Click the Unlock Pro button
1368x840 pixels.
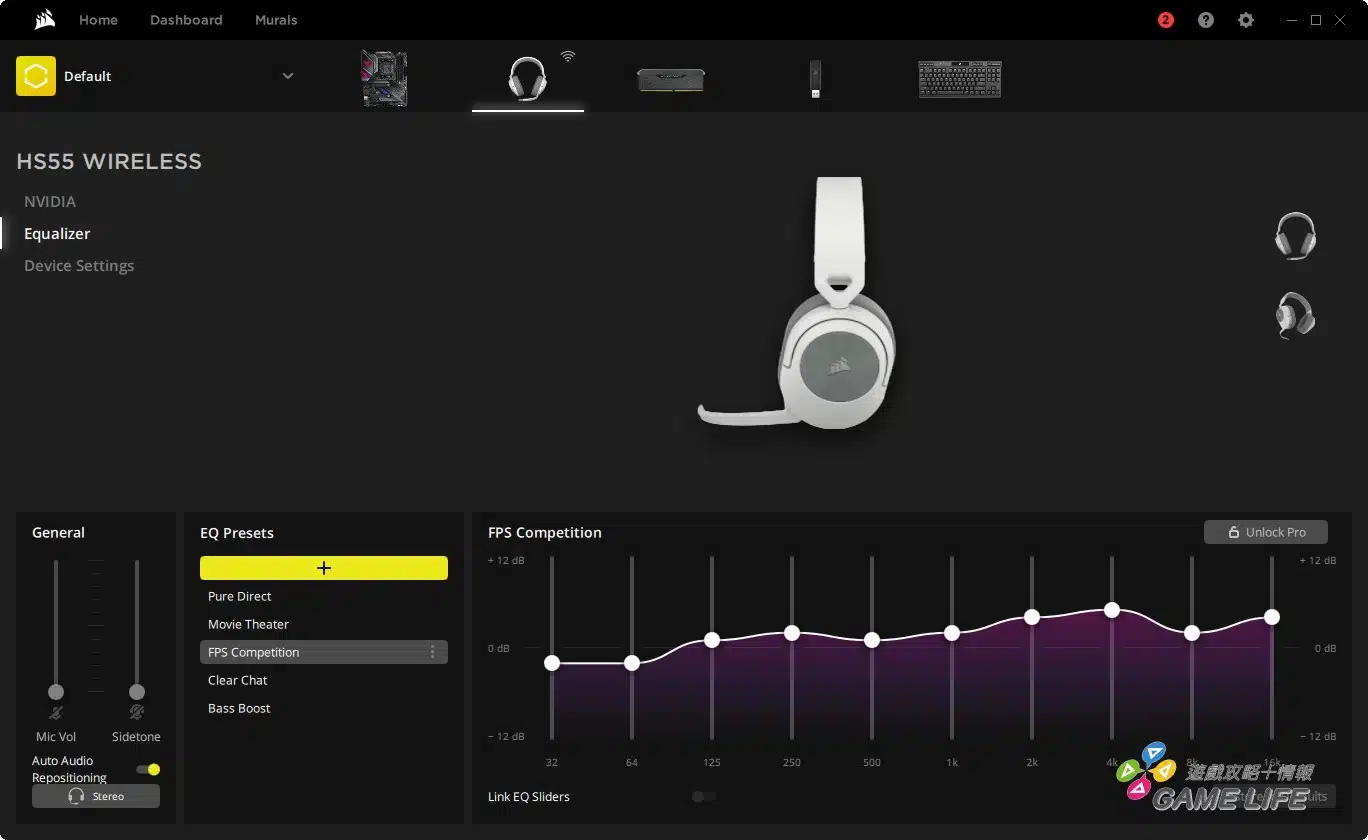click(1265, 532)
